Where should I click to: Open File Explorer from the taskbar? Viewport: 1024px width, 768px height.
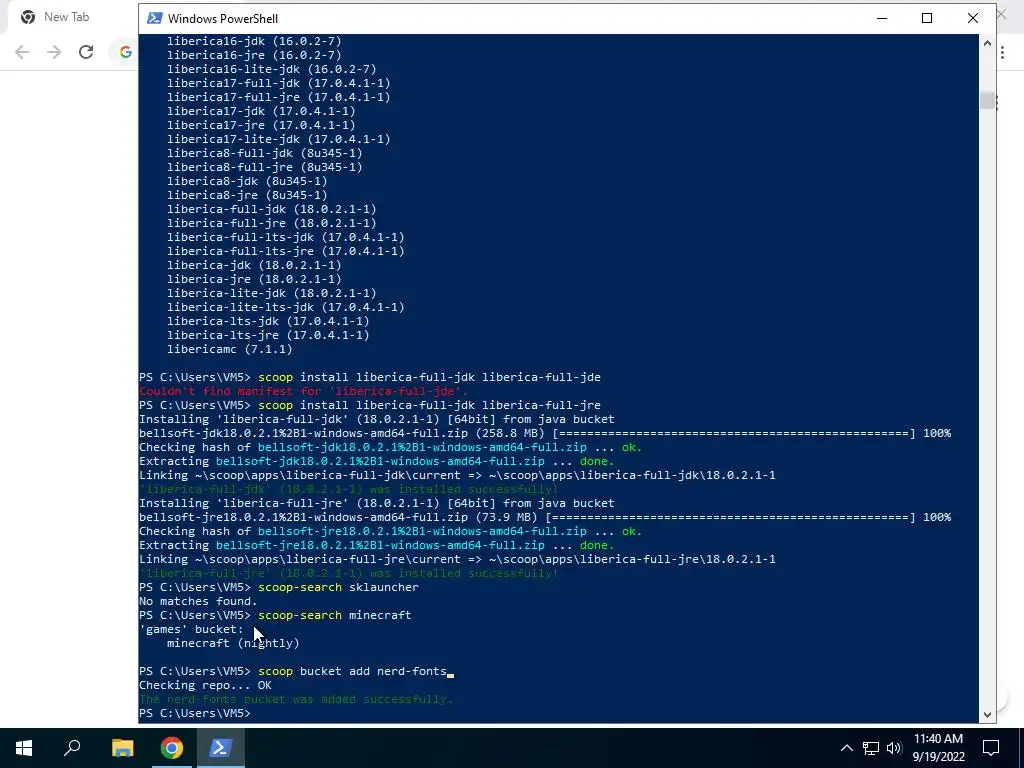(122, 748)
